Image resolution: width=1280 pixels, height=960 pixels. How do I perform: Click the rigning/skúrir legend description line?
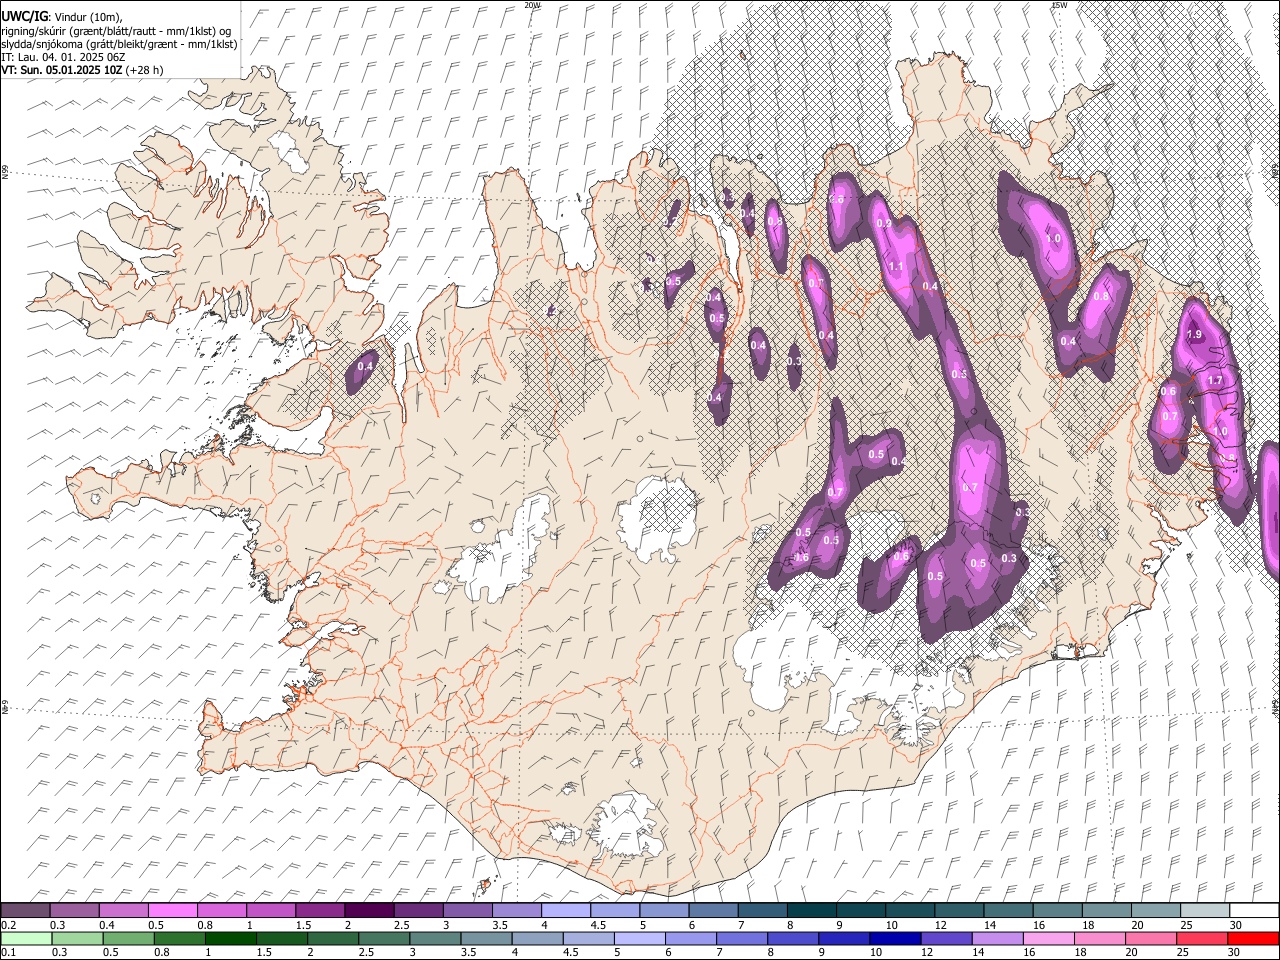tap(116, 31)
